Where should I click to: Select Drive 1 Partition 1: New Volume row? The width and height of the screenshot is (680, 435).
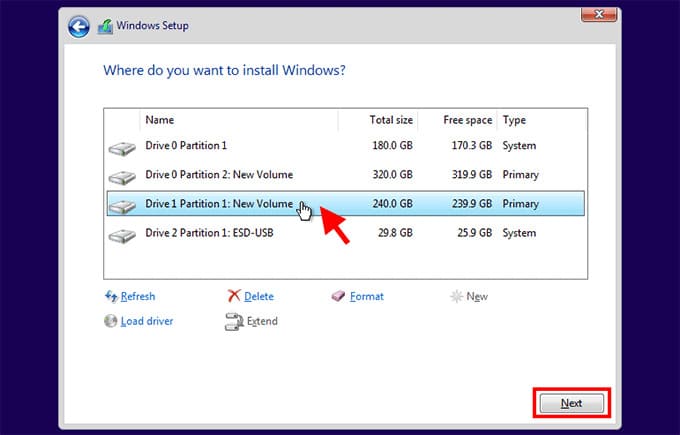(219, 204)
